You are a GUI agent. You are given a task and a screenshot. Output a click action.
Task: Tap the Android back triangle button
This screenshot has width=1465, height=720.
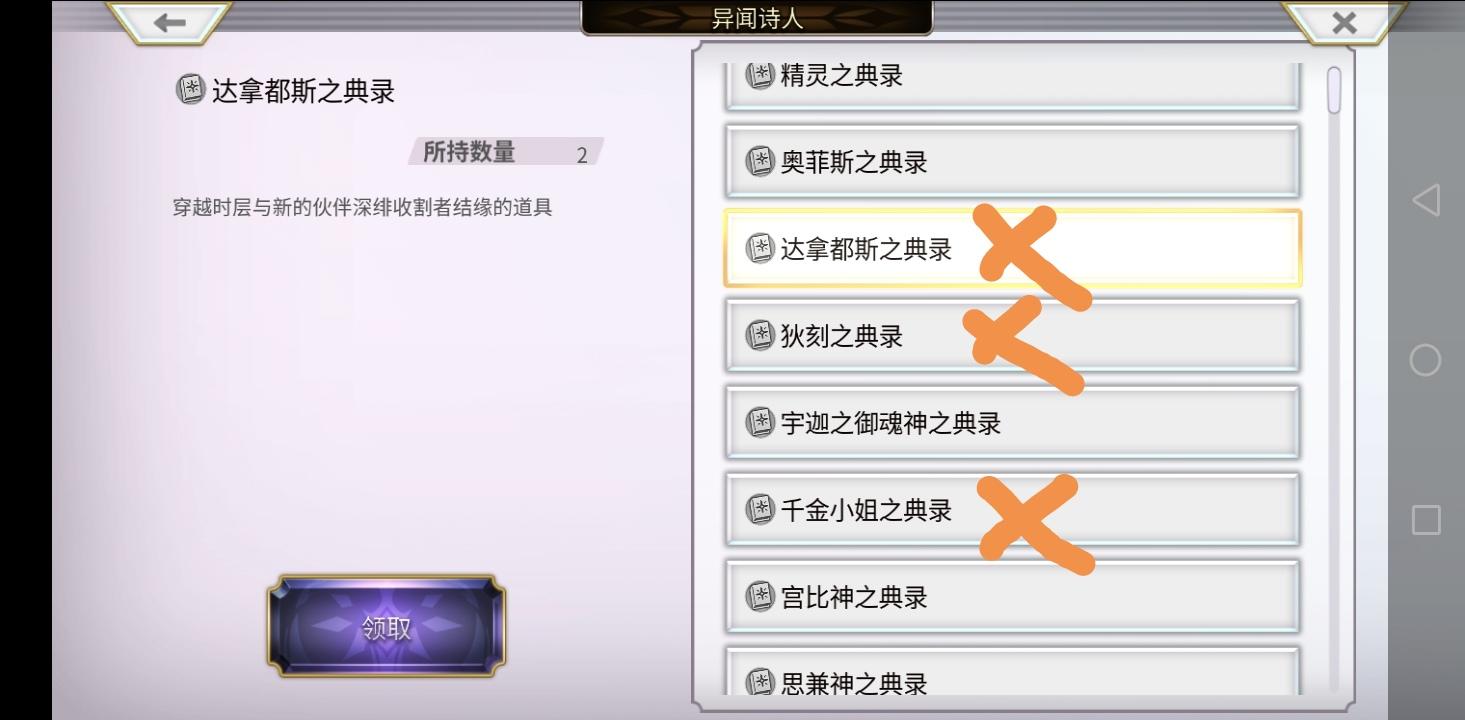[1426, 200]
